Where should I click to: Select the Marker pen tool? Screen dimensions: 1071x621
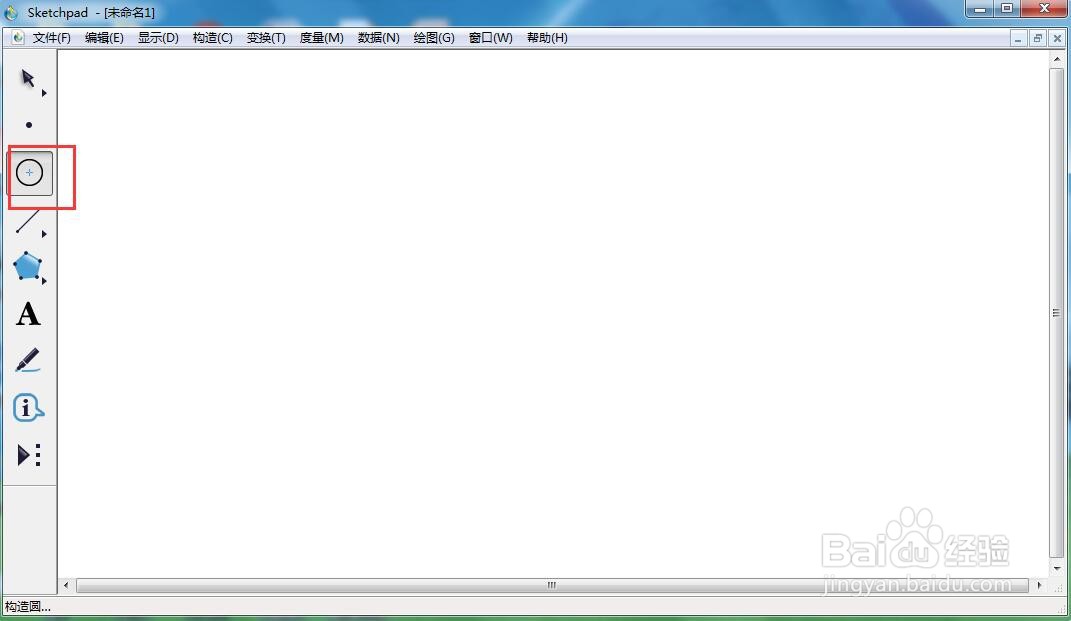click(27, 361)
